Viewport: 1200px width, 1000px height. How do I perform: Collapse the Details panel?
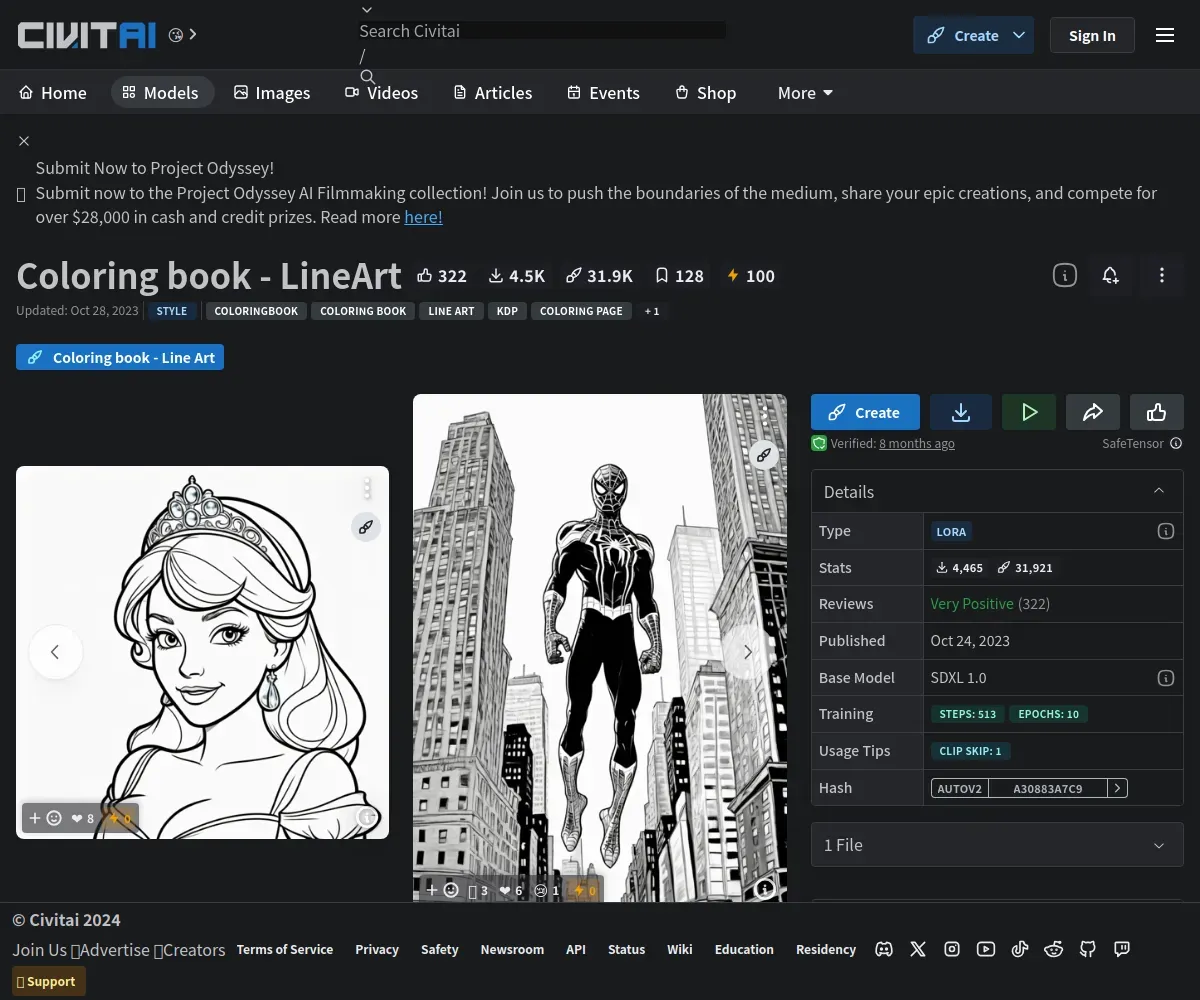(1159, 491)
